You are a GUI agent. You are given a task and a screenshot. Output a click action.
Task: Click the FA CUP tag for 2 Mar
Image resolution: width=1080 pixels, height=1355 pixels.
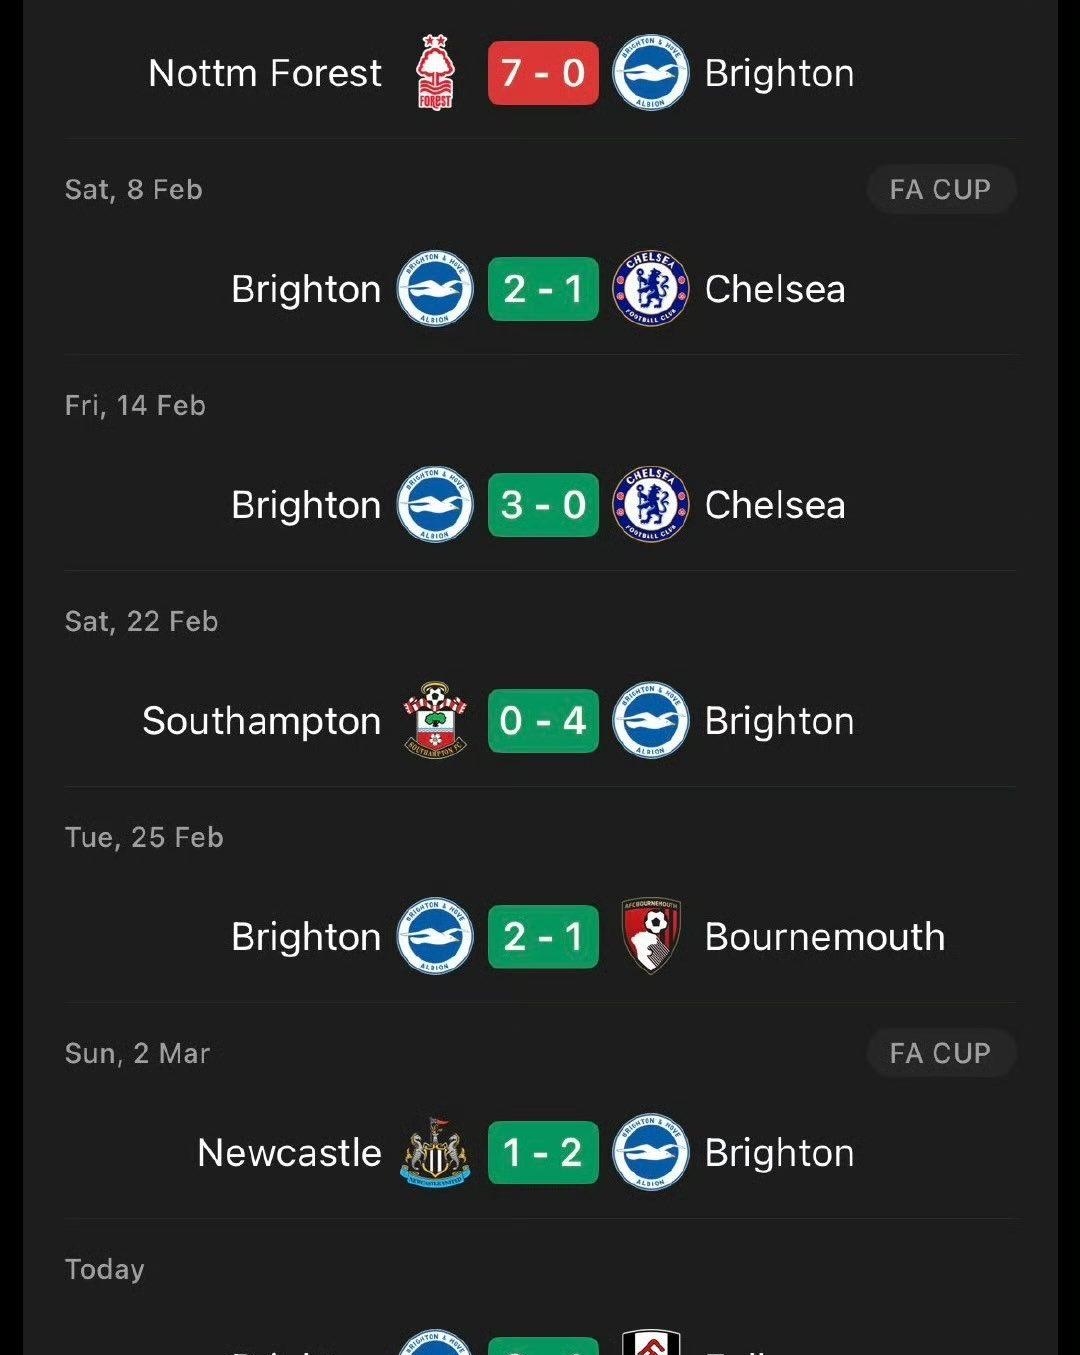coord(940,1053)
